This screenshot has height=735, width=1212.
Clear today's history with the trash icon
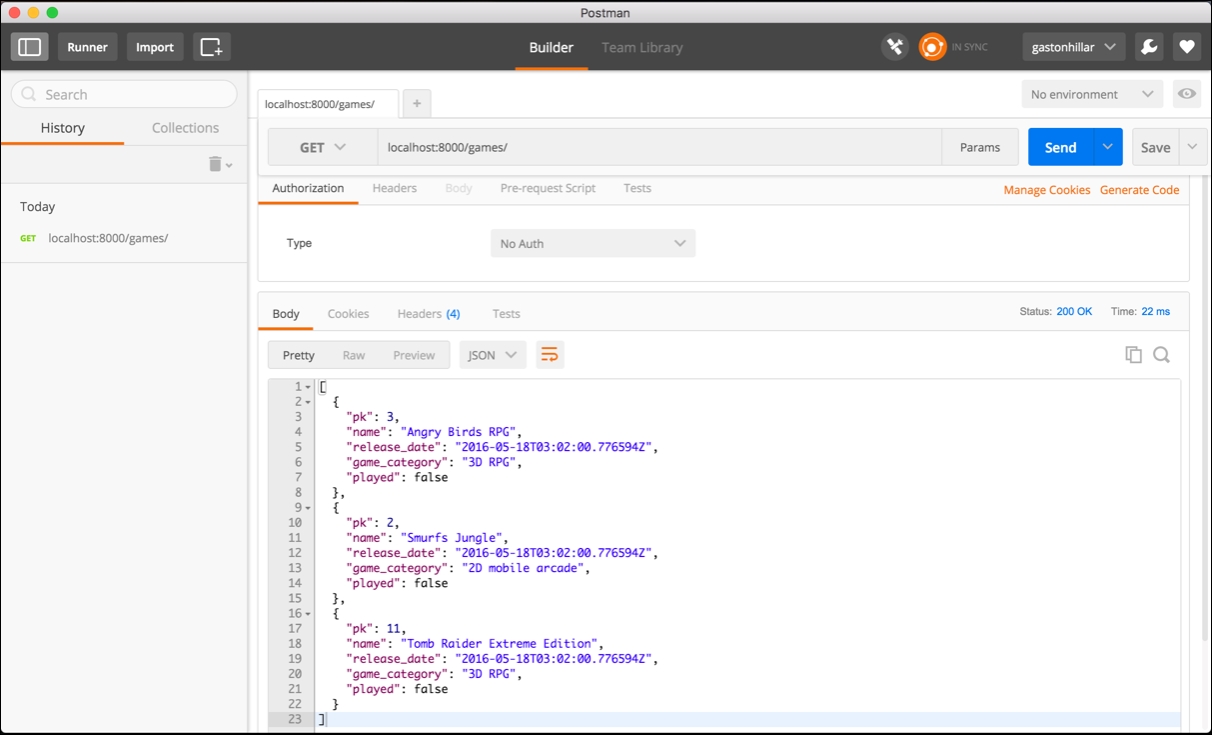coord(215,163)
